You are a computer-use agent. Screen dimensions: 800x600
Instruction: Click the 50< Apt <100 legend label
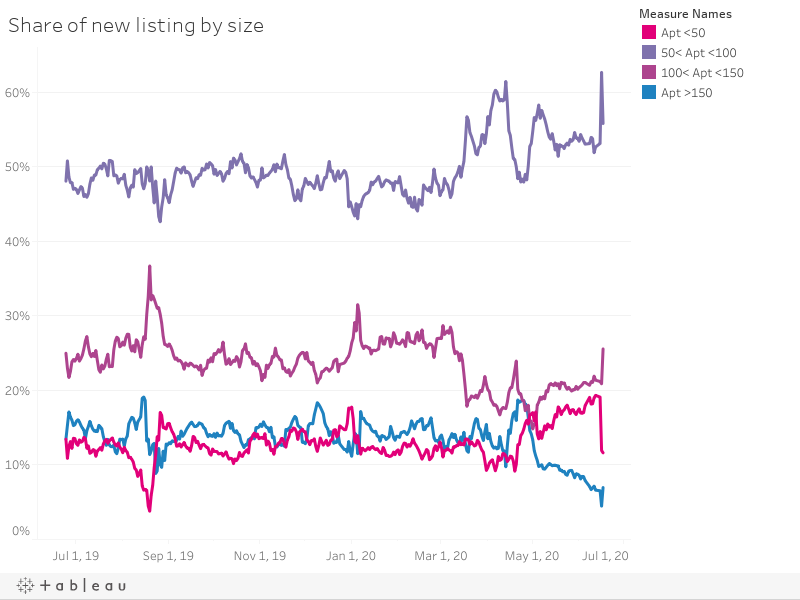(x=698, y=53)
